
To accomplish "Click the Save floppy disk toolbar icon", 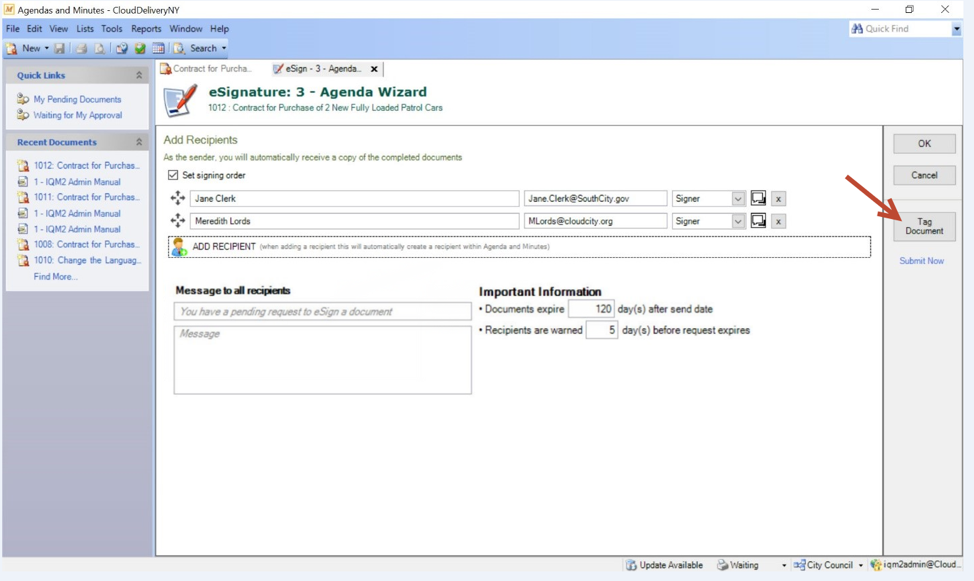I will (60, 48).
